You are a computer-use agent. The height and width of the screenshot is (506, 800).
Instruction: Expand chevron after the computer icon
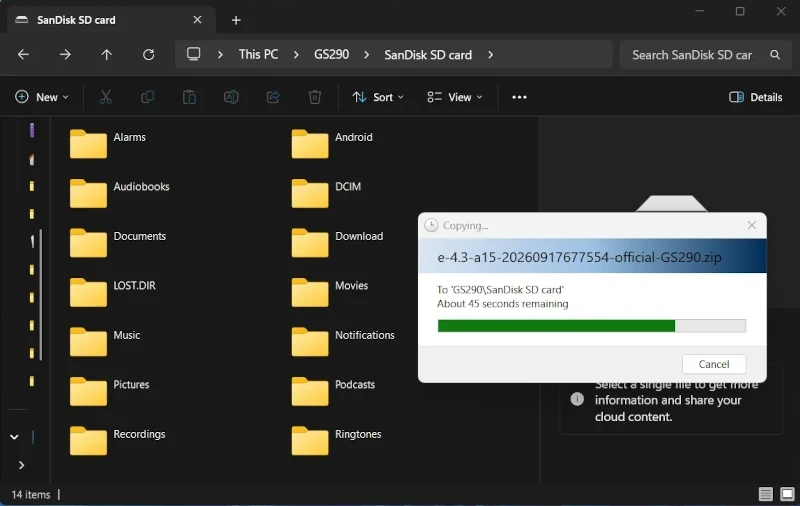click(220, 55)
